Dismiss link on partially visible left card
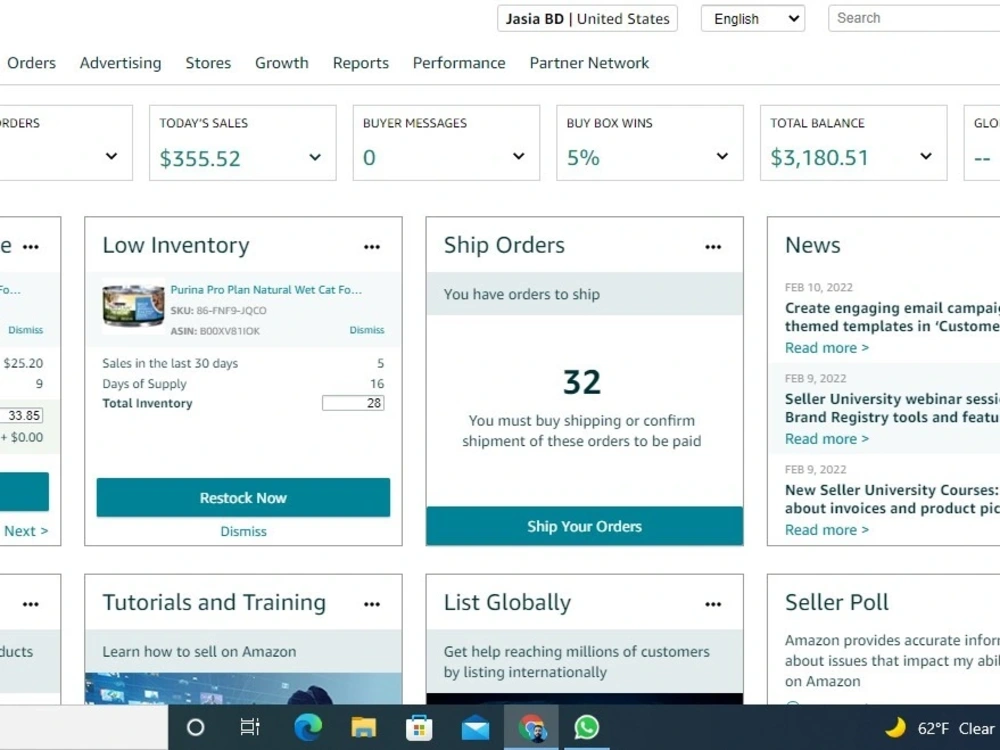The width and height of the screenshot is (1000, 750). pos(26,330)
